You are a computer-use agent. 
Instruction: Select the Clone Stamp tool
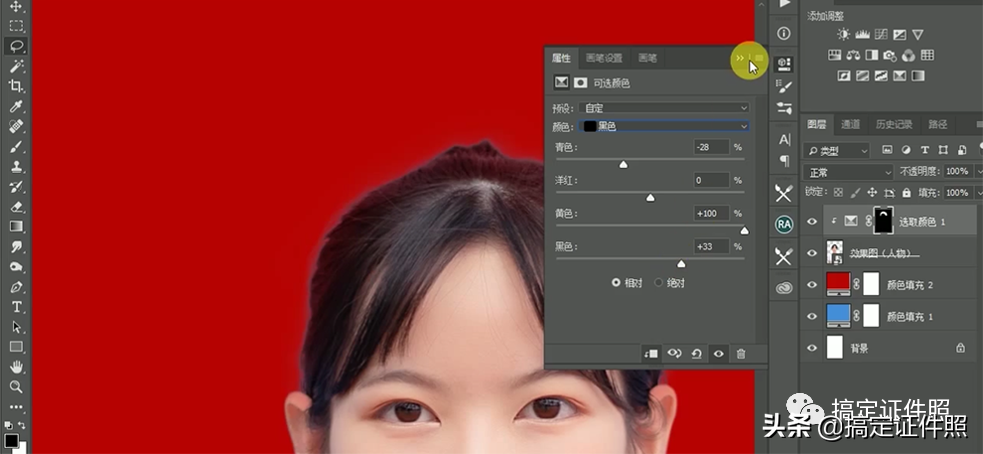tap(16, 166)
